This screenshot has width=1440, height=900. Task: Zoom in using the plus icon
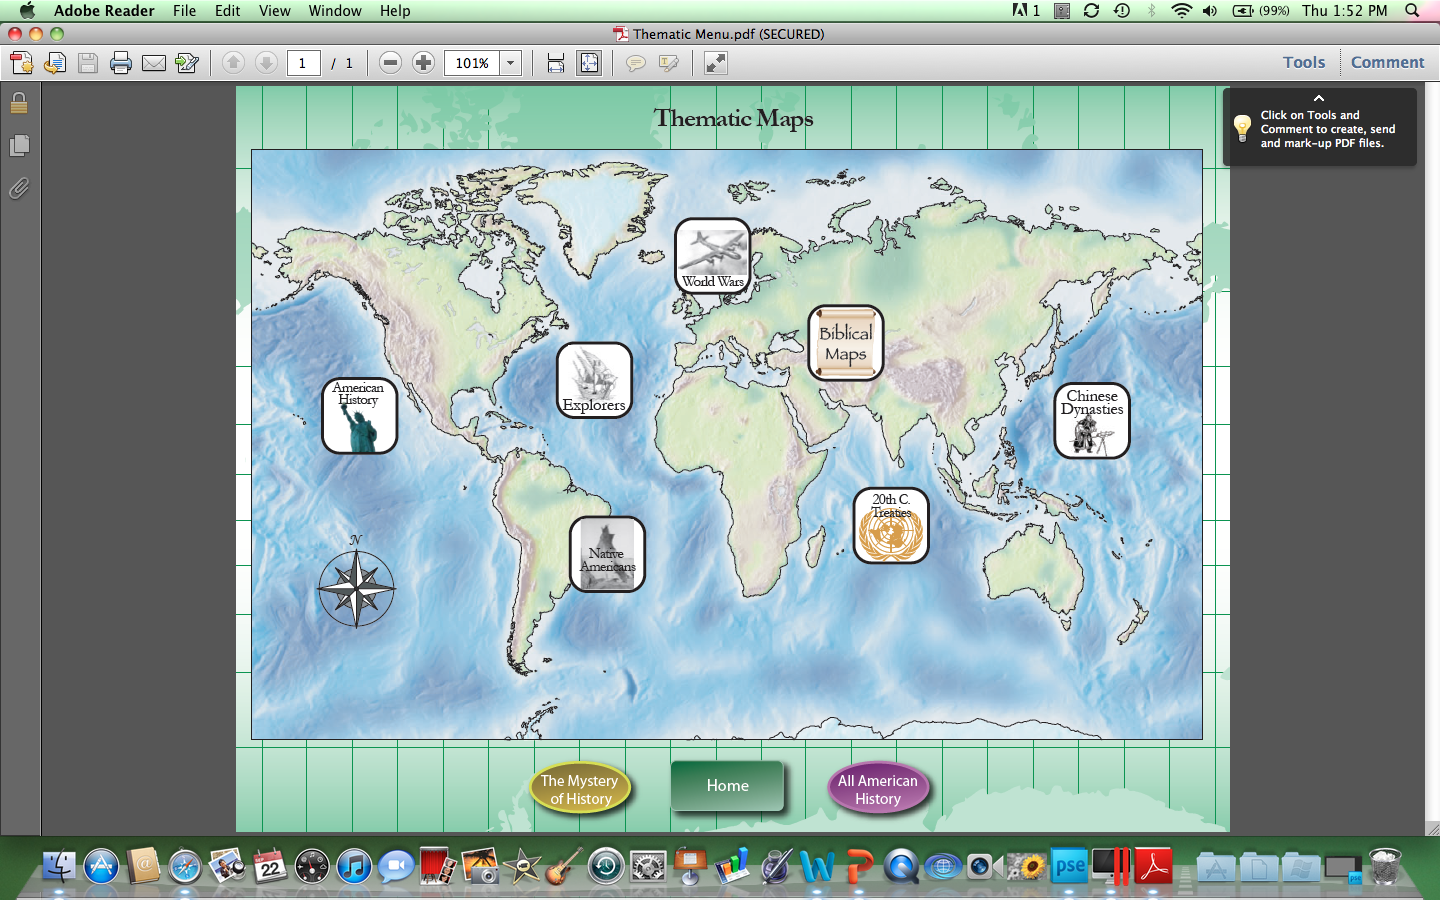(x=423, y=62)
